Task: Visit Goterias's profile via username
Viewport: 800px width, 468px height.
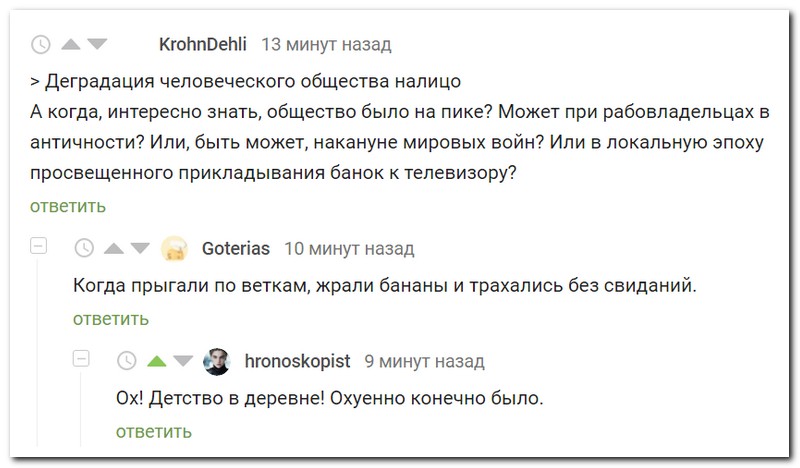Action: 236,248
